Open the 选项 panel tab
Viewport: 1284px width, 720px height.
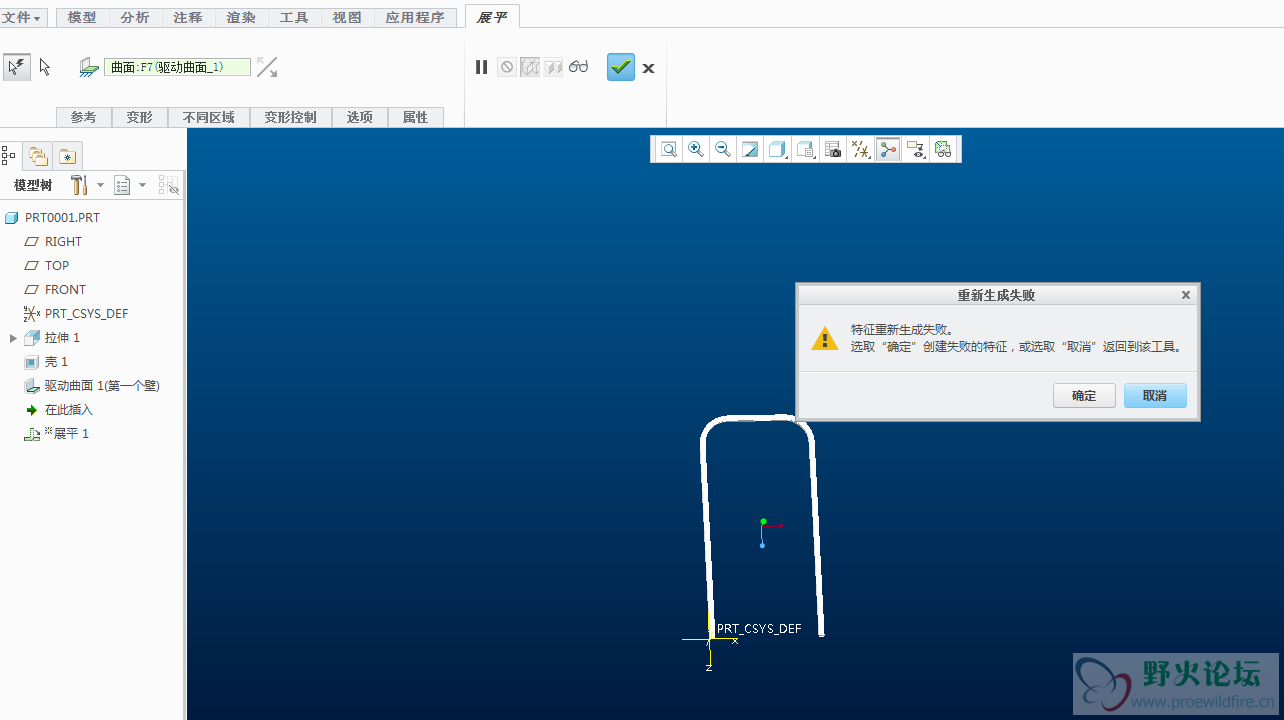click(360, 117)
